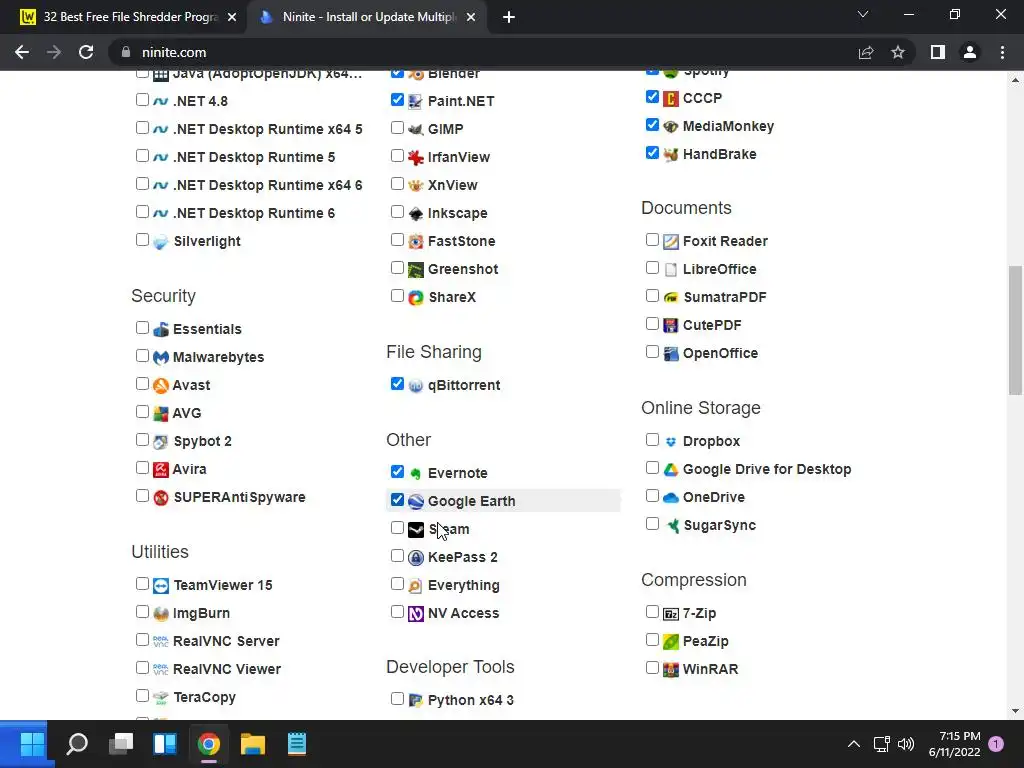Click the scrollbar down arrow
Screen dimensions: 1024x768
click(x=1015, y=711)
